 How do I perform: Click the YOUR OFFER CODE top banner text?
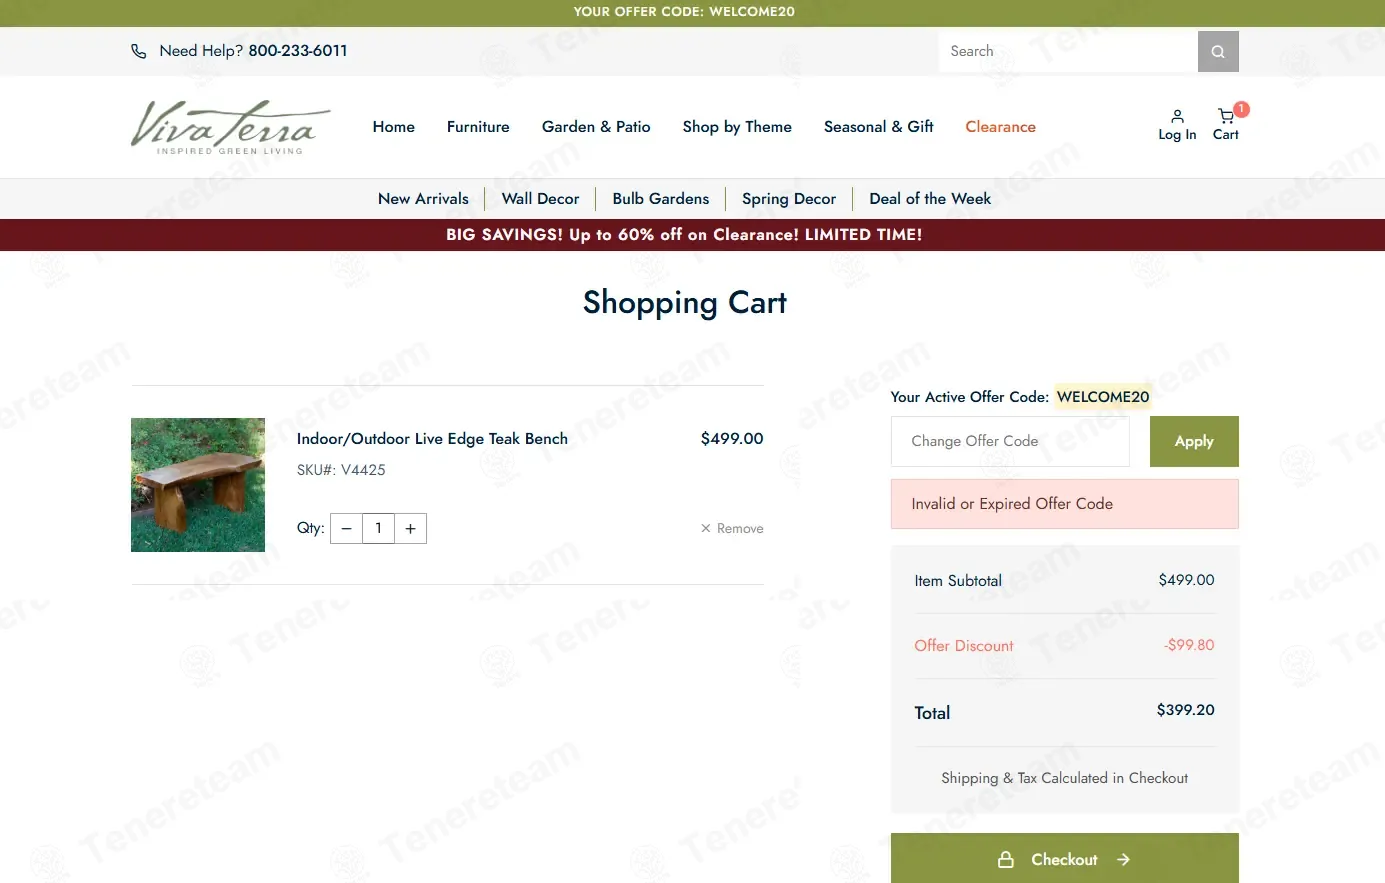point(684,12)
